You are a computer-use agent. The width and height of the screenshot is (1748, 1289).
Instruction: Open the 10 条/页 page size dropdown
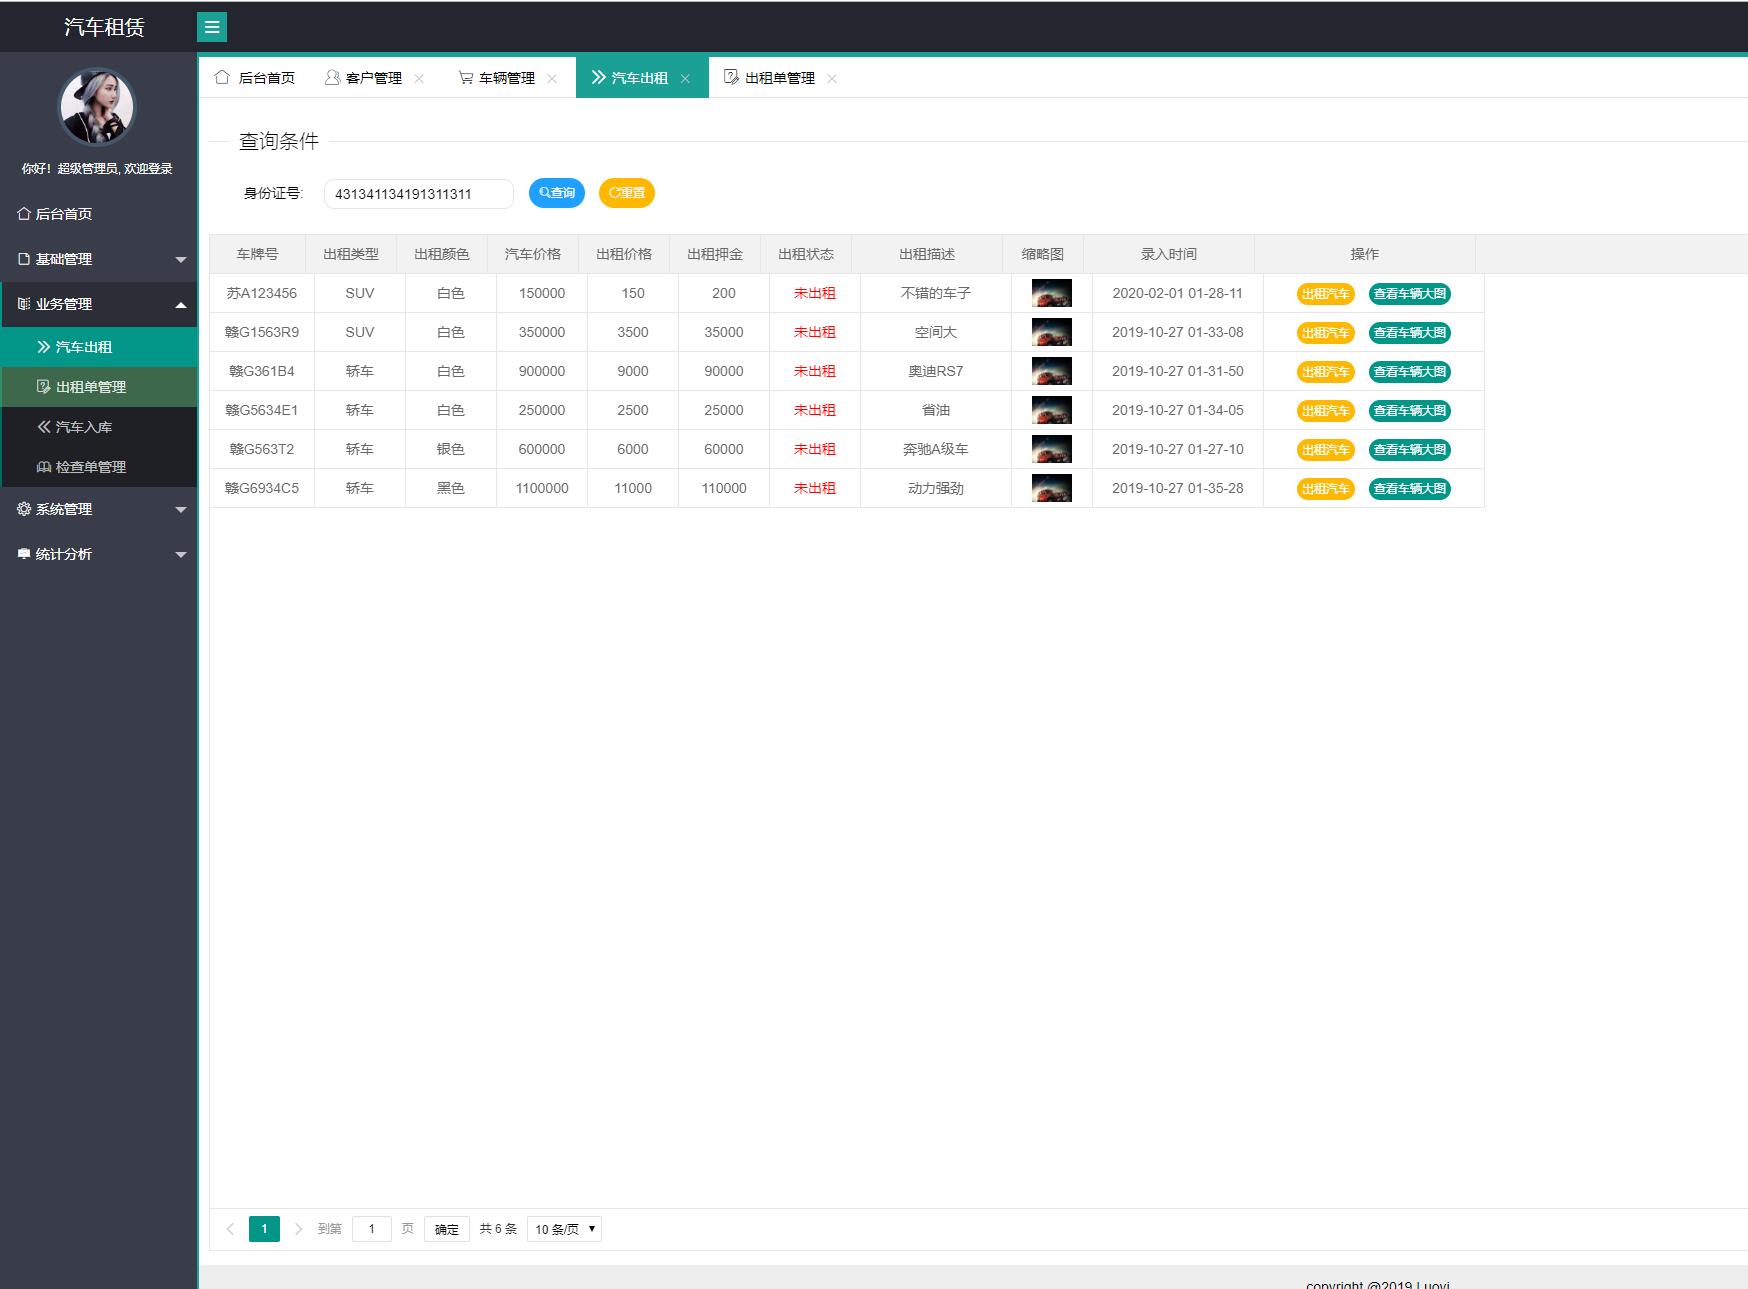click(564, 1229)
